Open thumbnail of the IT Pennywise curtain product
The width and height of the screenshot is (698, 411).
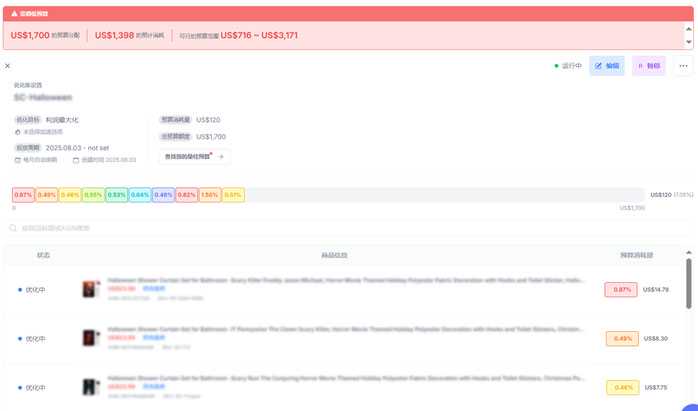(x=90, y=338)
